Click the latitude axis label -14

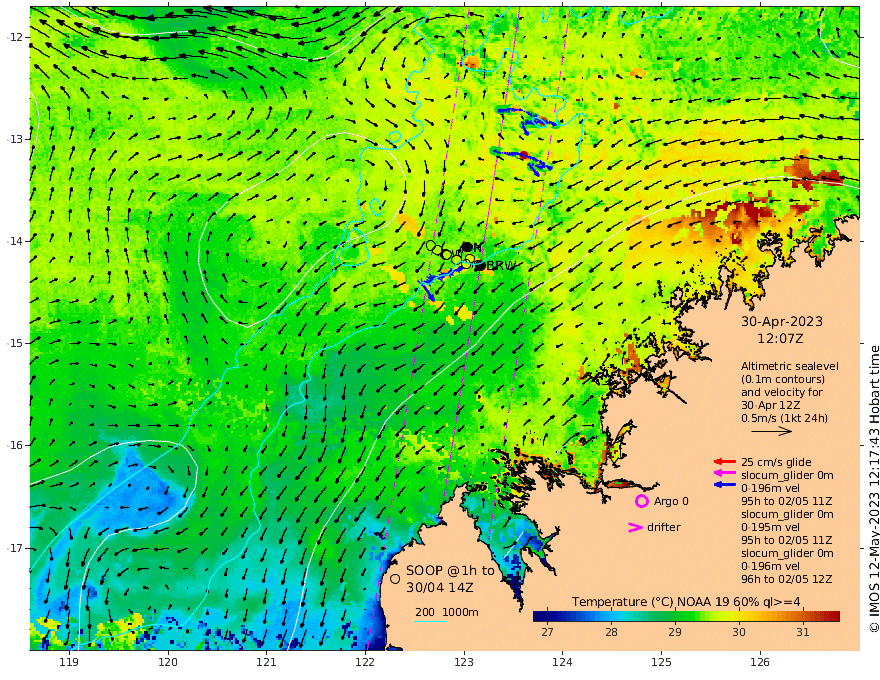[14, 241]
